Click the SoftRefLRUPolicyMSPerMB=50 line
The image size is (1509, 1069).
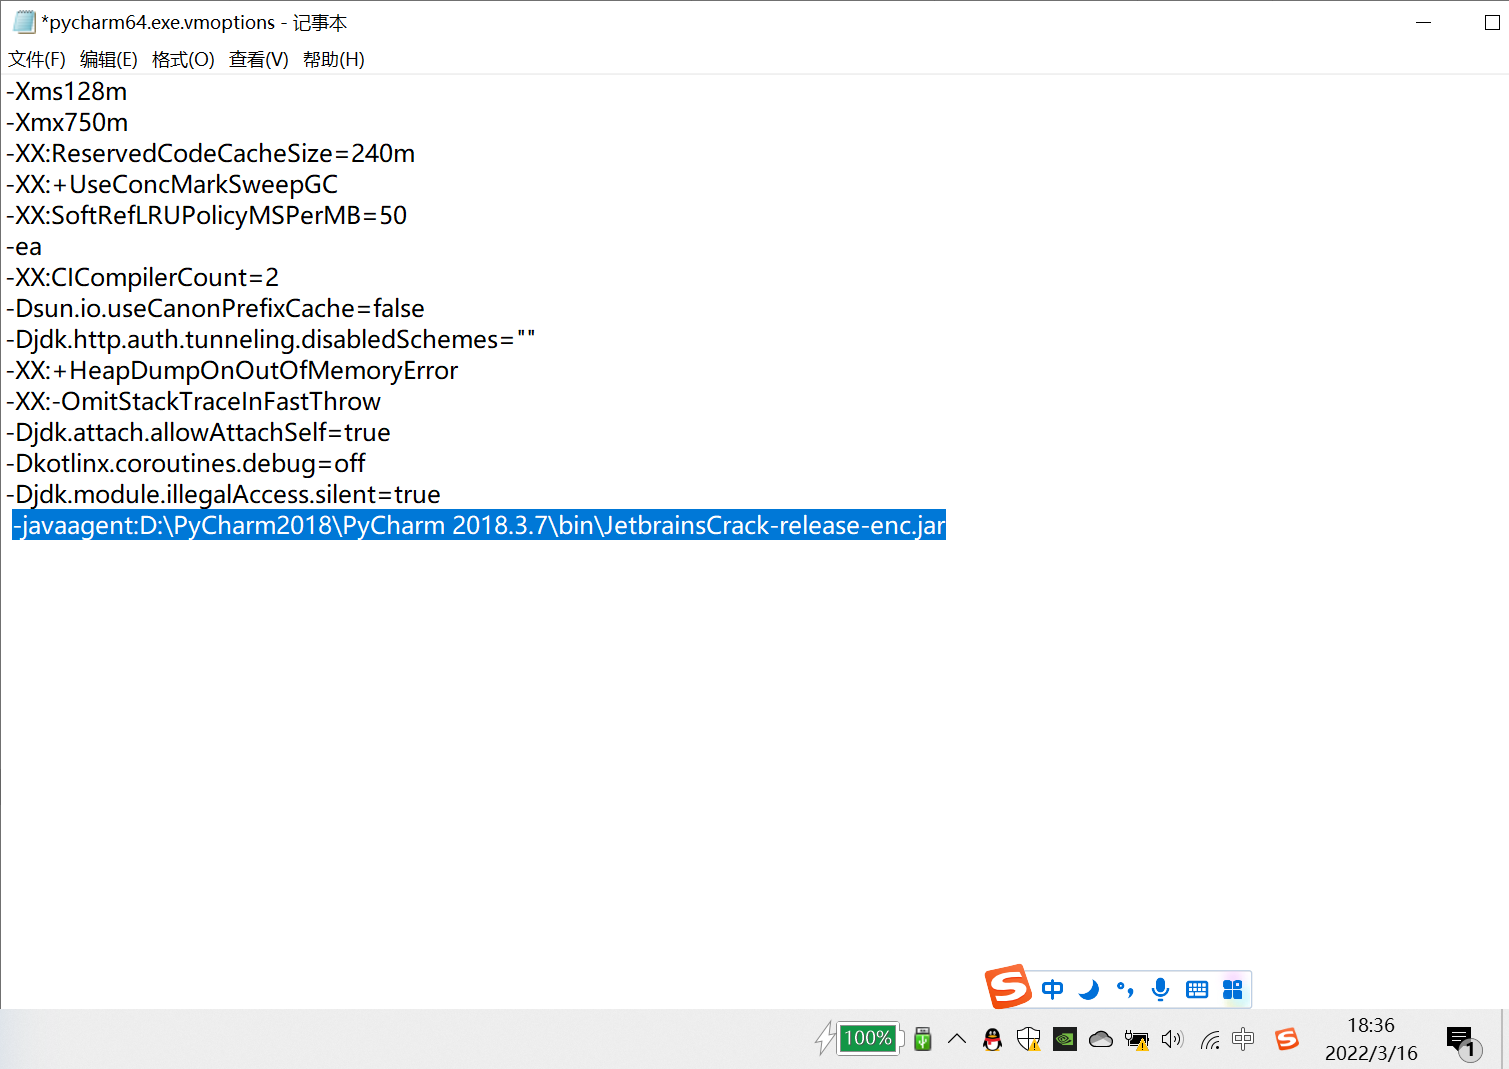tap(207, 215)
